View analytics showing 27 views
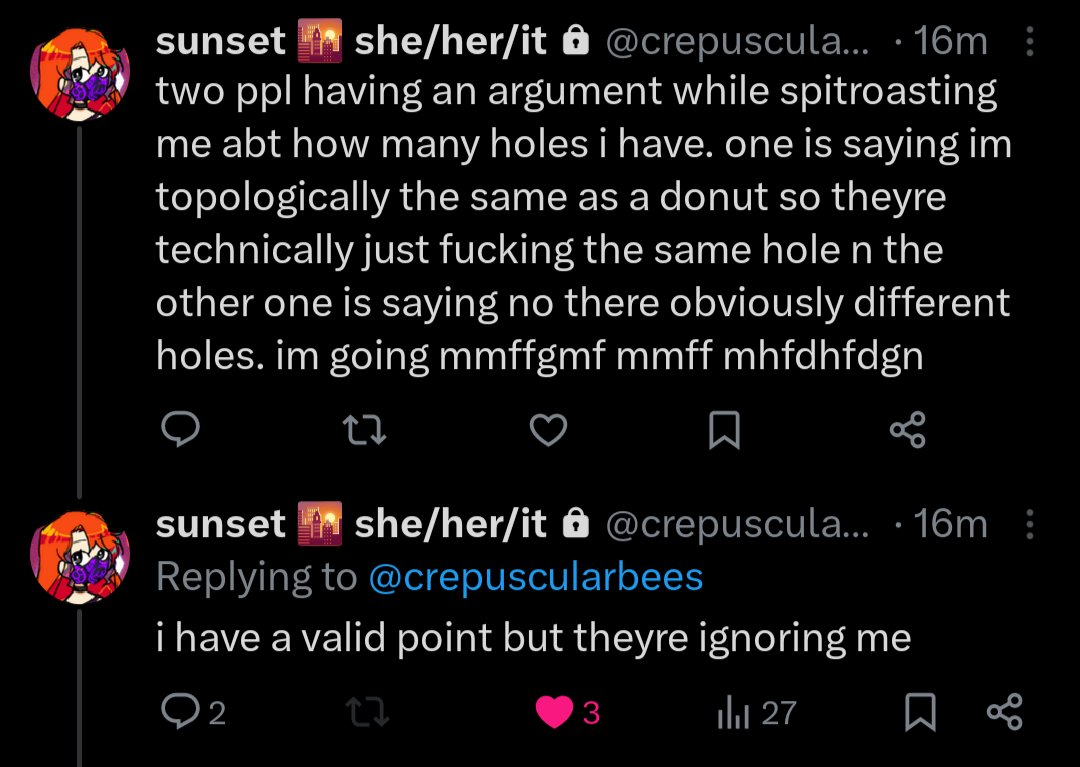 [756, 712]
